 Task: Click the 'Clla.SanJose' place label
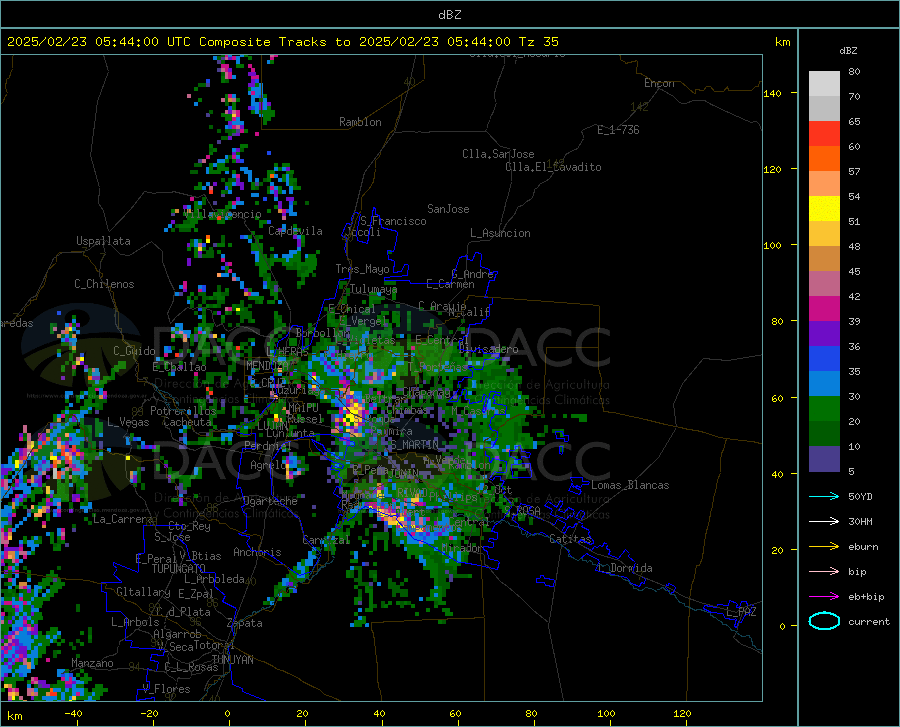(x=498, y=154)
